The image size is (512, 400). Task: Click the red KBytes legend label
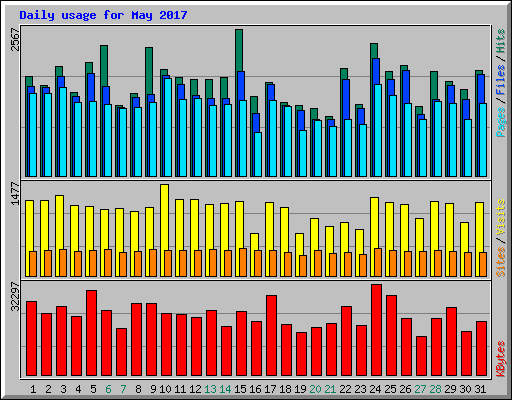(x=501, y=359)
